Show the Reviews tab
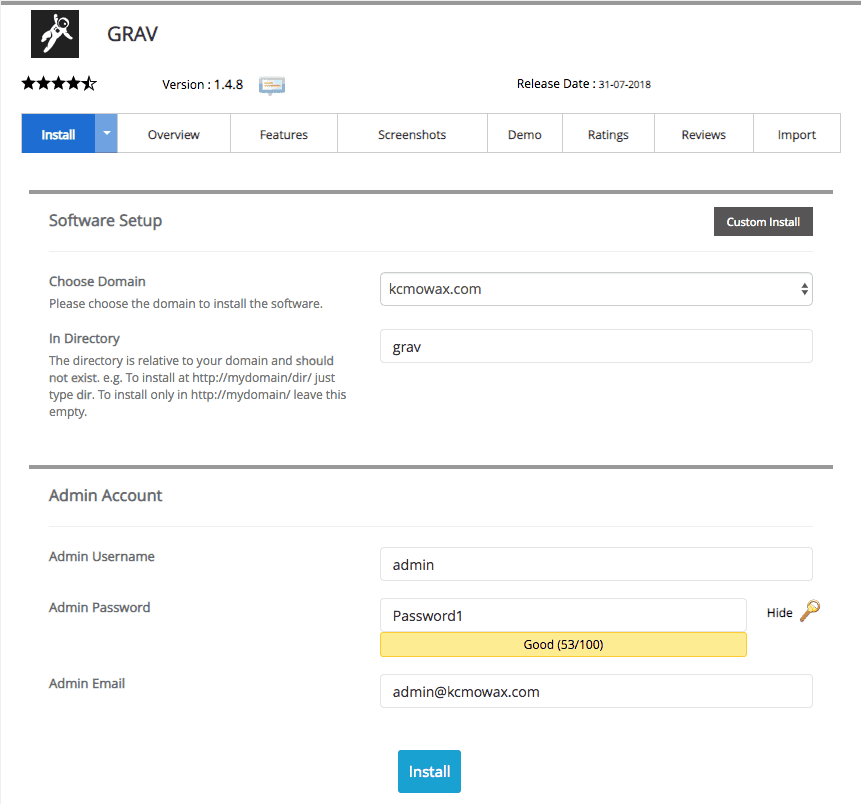The image size is (861, 804). (x=704, y=133)
